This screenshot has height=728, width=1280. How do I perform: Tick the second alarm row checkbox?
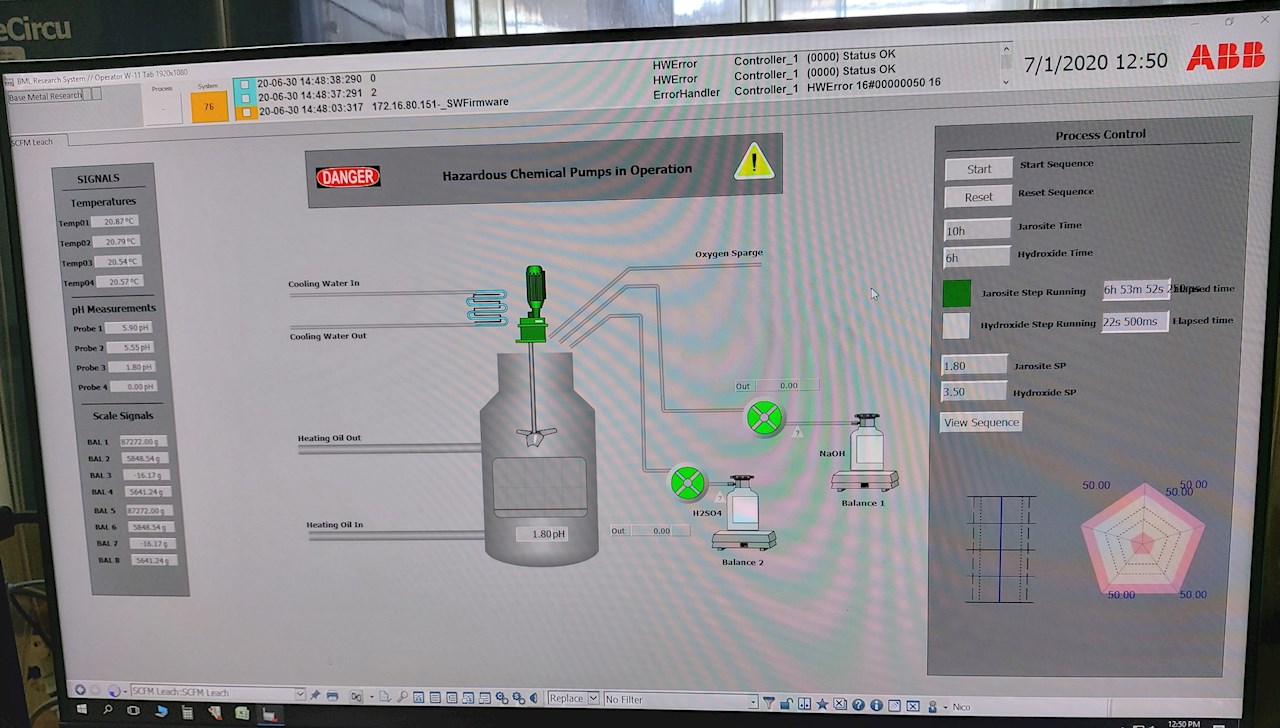[246, 96]
